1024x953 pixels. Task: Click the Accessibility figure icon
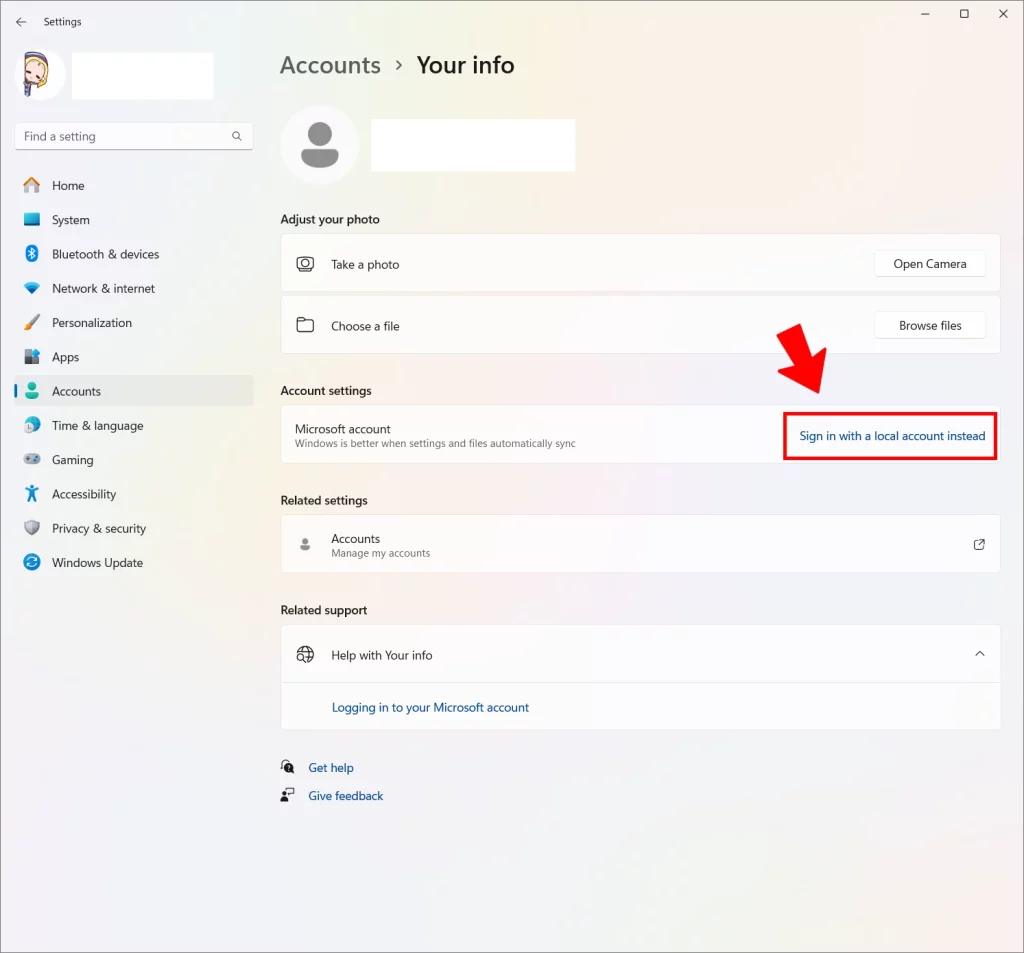tap(31, 494)
